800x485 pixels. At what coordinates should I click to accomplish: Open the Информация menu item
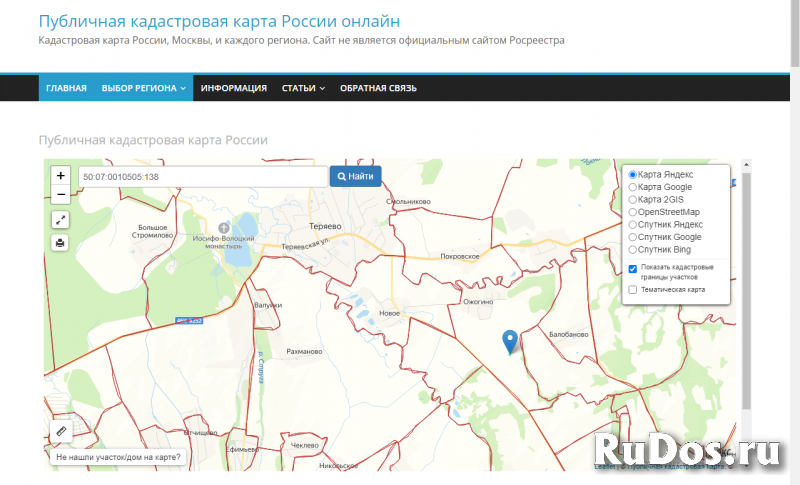(x=234, y=88)
